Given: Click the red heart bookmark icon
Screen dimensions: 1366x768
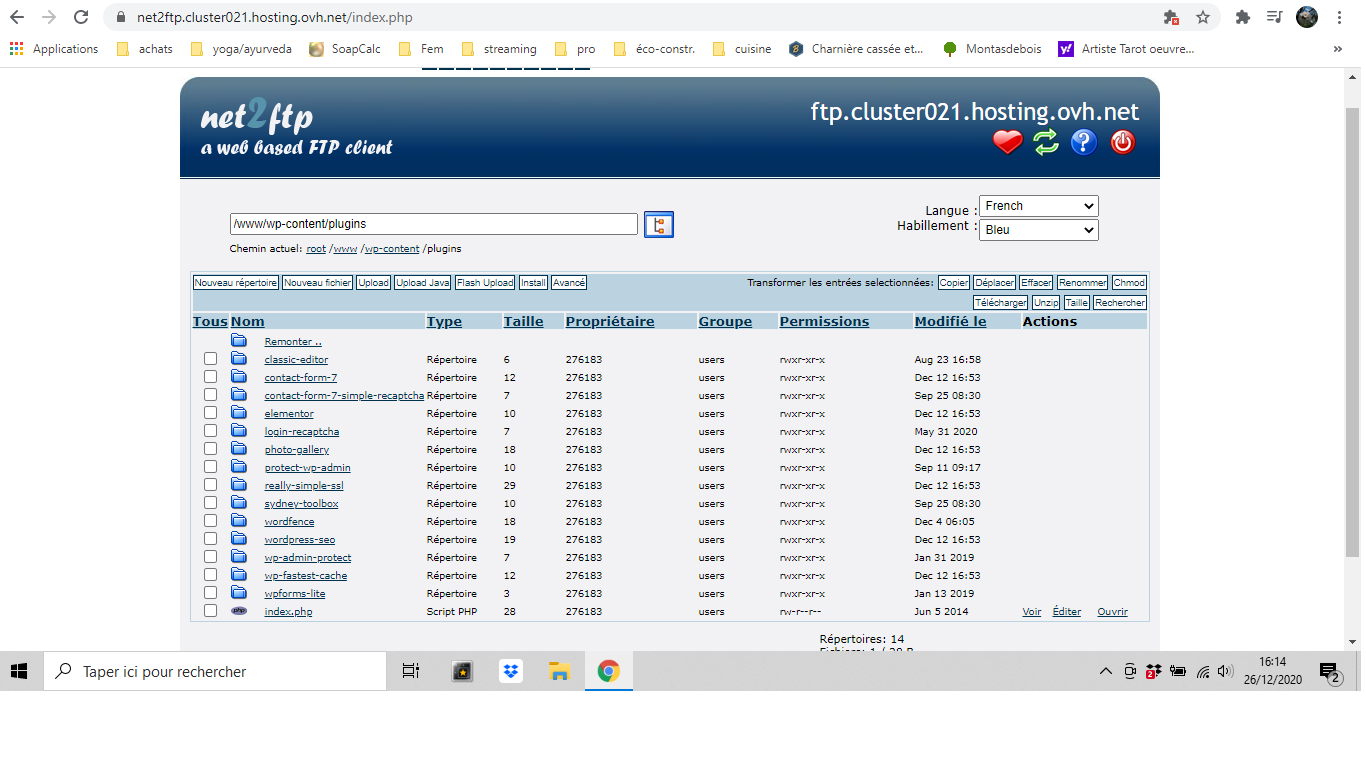Looking at the screenshot, I should (1007, 143).
